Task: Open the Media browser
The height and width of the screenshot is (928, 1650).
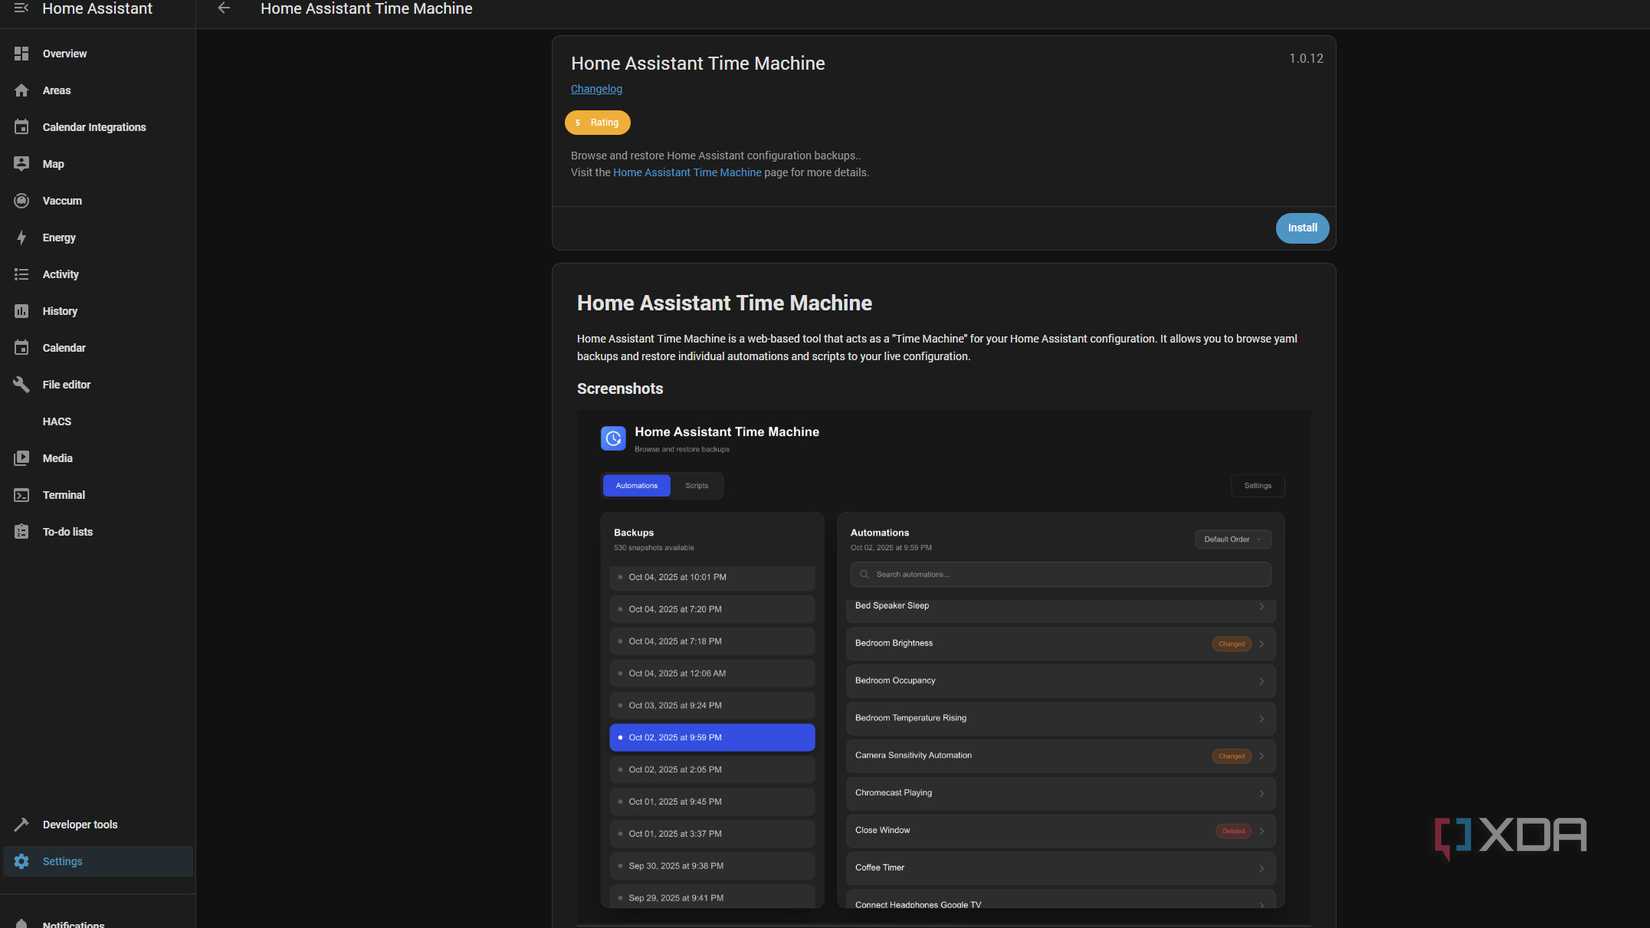Action: pos(57,458)
